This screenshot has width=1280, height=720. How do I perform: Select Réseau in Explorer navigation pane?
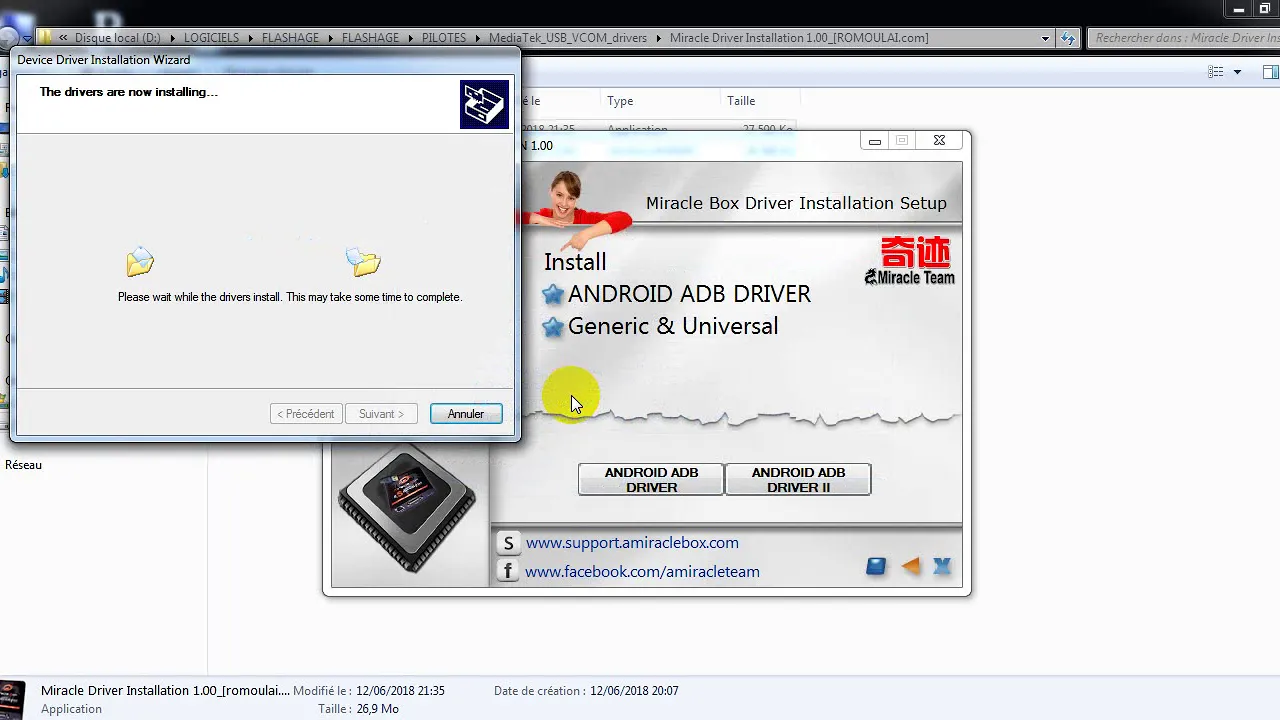click(x=23, y=465)
